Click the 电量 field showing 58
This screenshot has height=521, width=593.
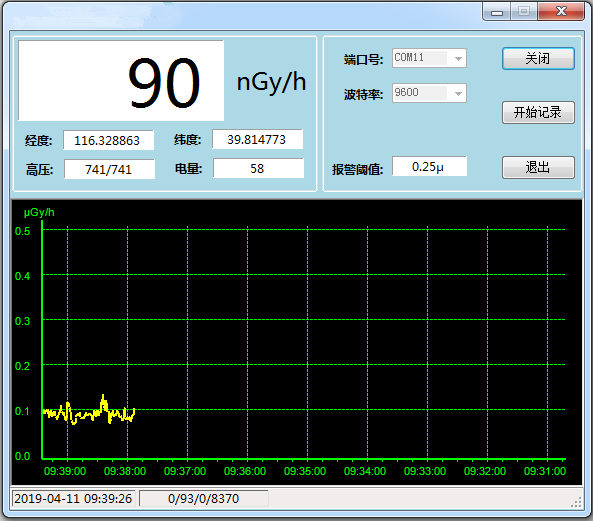[x=258, y=168]
